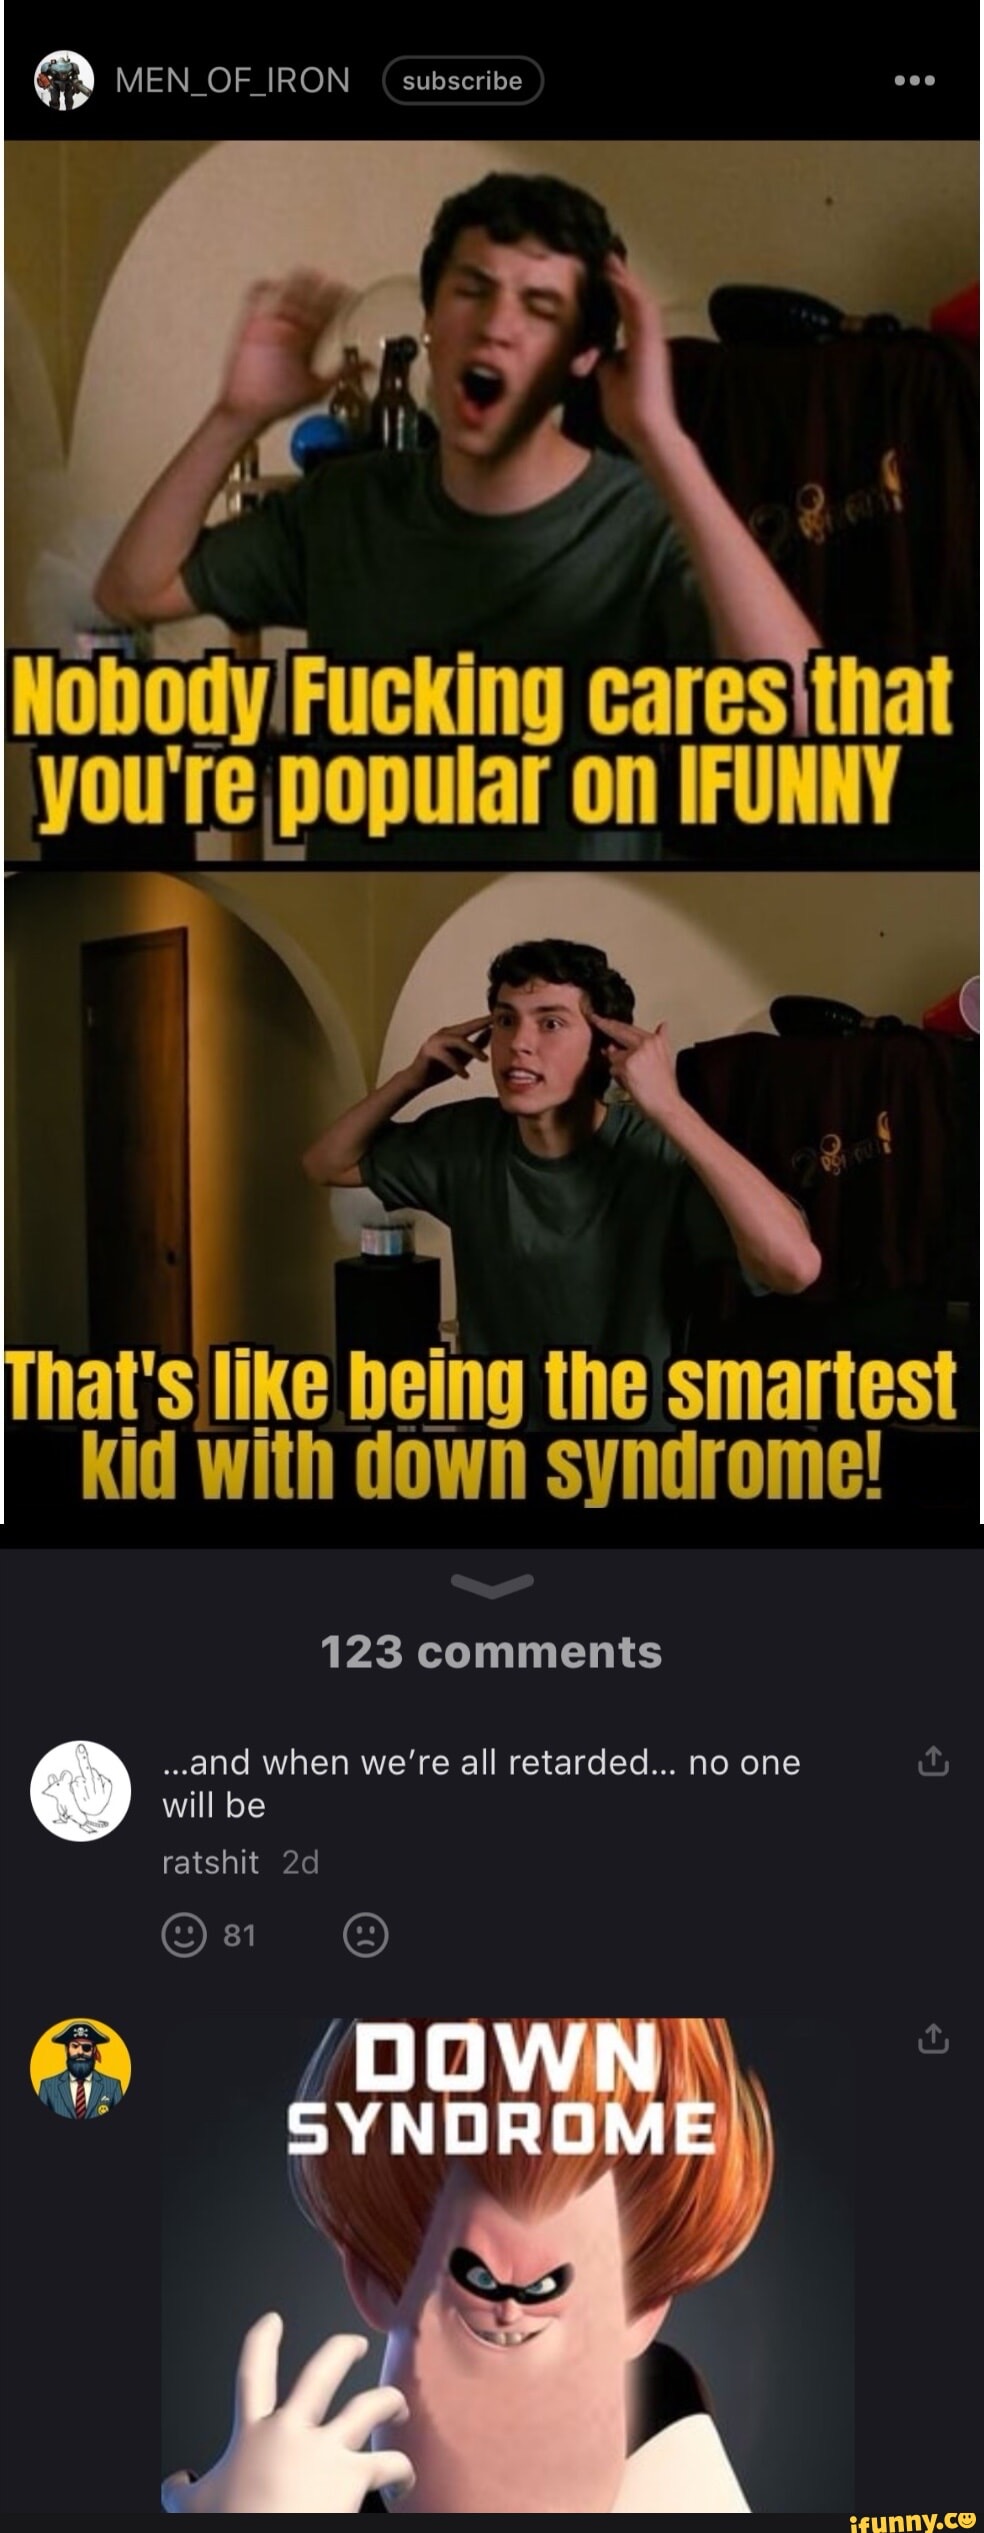This screenshot has height=2533, width=984.
Task: Click the MEN_OF_IRON username
Action: (232, 81)
